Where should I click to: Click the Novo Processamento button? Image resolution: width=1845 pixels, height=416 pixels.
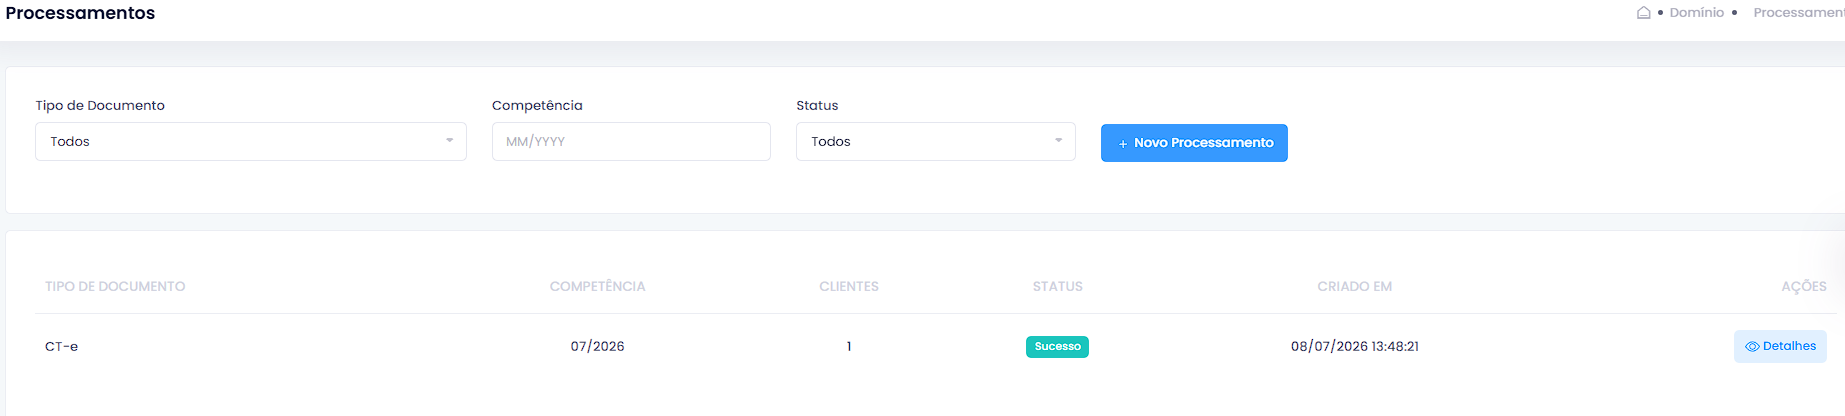[1194, 143]
